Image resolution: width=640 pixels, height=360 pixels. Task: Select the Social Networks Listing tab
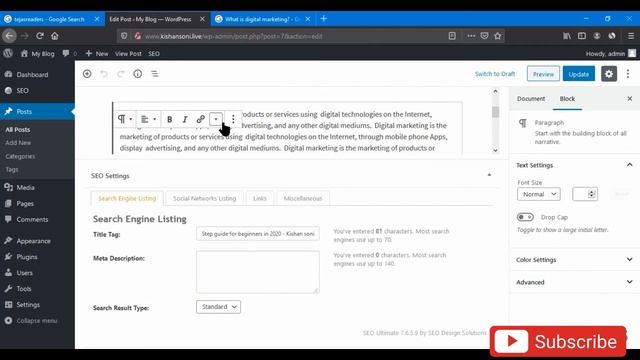(204, 198)
